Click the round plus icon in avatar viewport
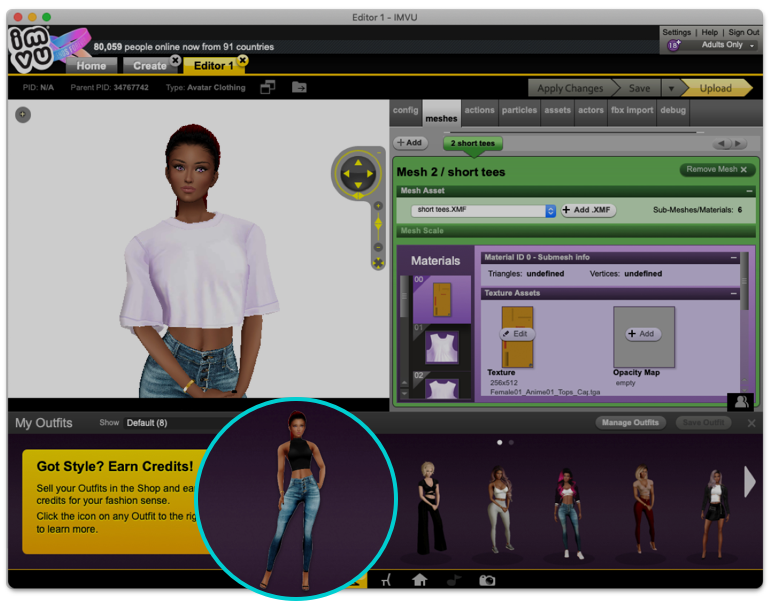Viewport: 773px width, 601px height. pos(23,114)
